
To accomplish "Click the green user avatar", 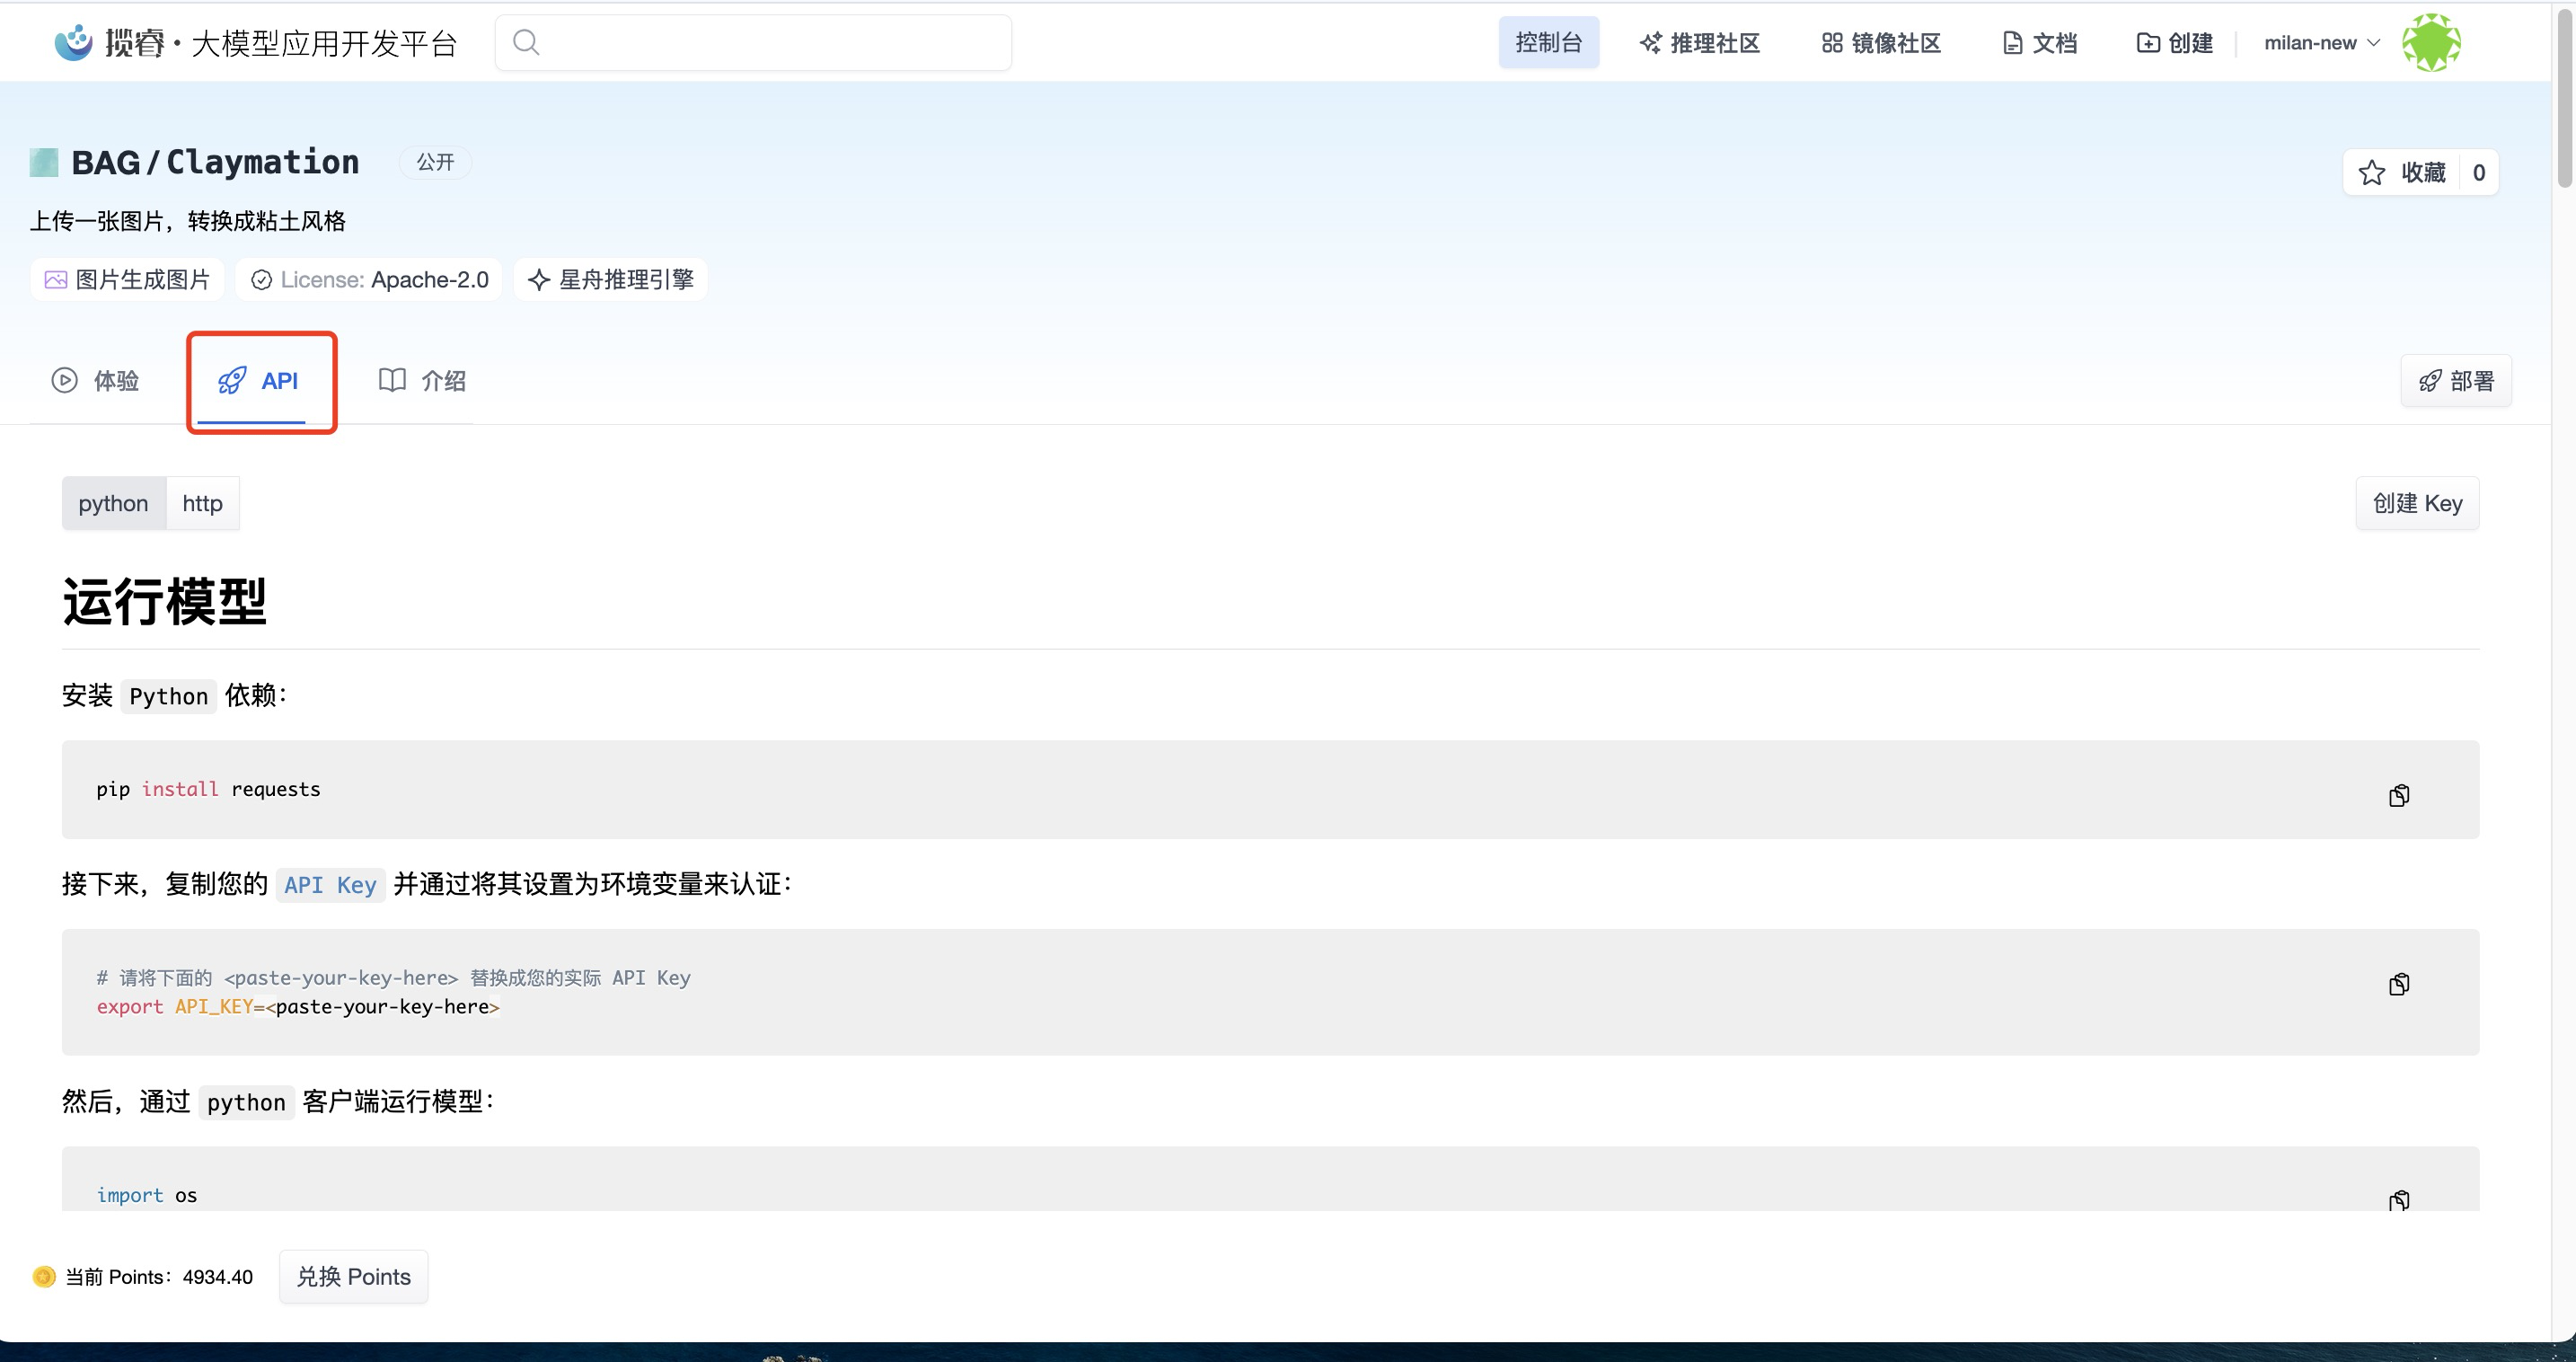I will coord(2431,42).
